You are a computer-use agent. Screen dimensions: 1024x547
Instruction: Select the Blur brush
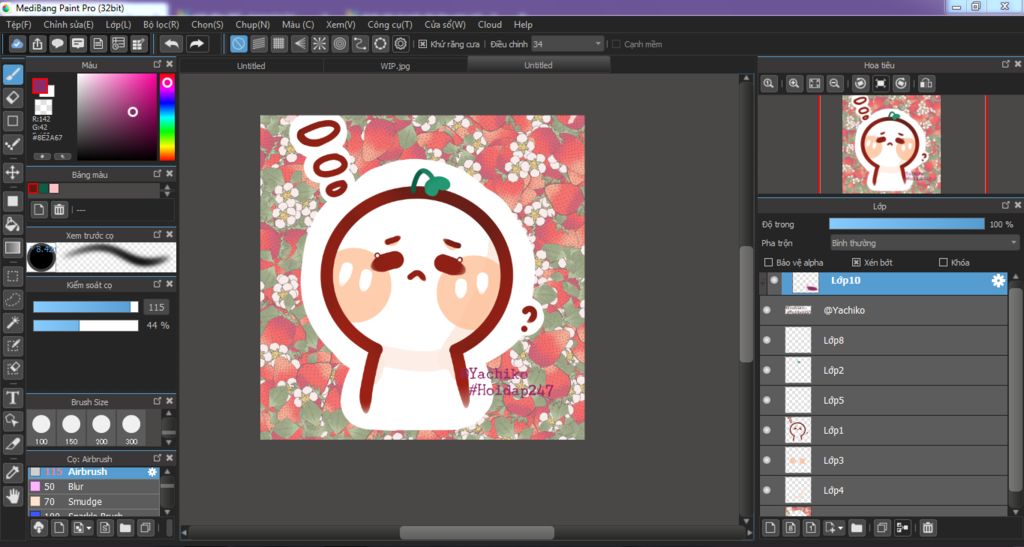click(93, 486)
